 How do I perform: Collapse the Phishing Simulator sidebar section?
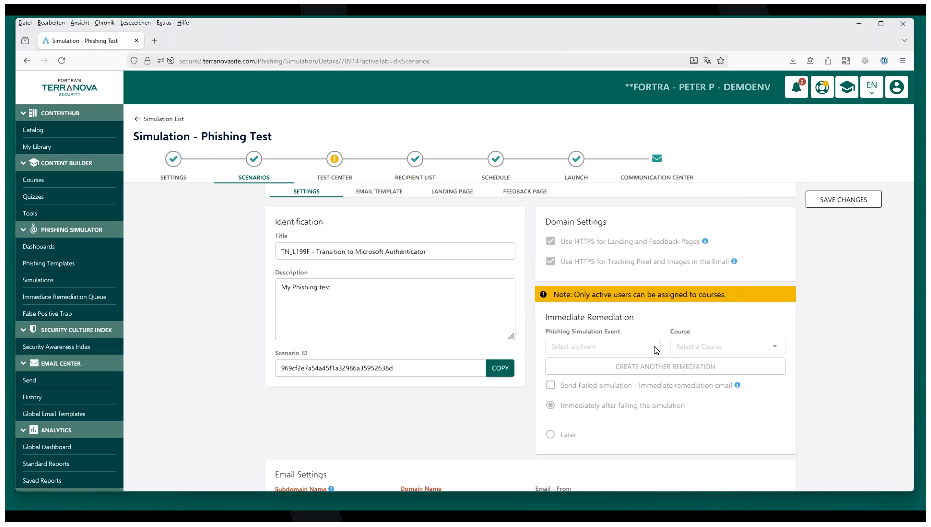tap(23, 229)
